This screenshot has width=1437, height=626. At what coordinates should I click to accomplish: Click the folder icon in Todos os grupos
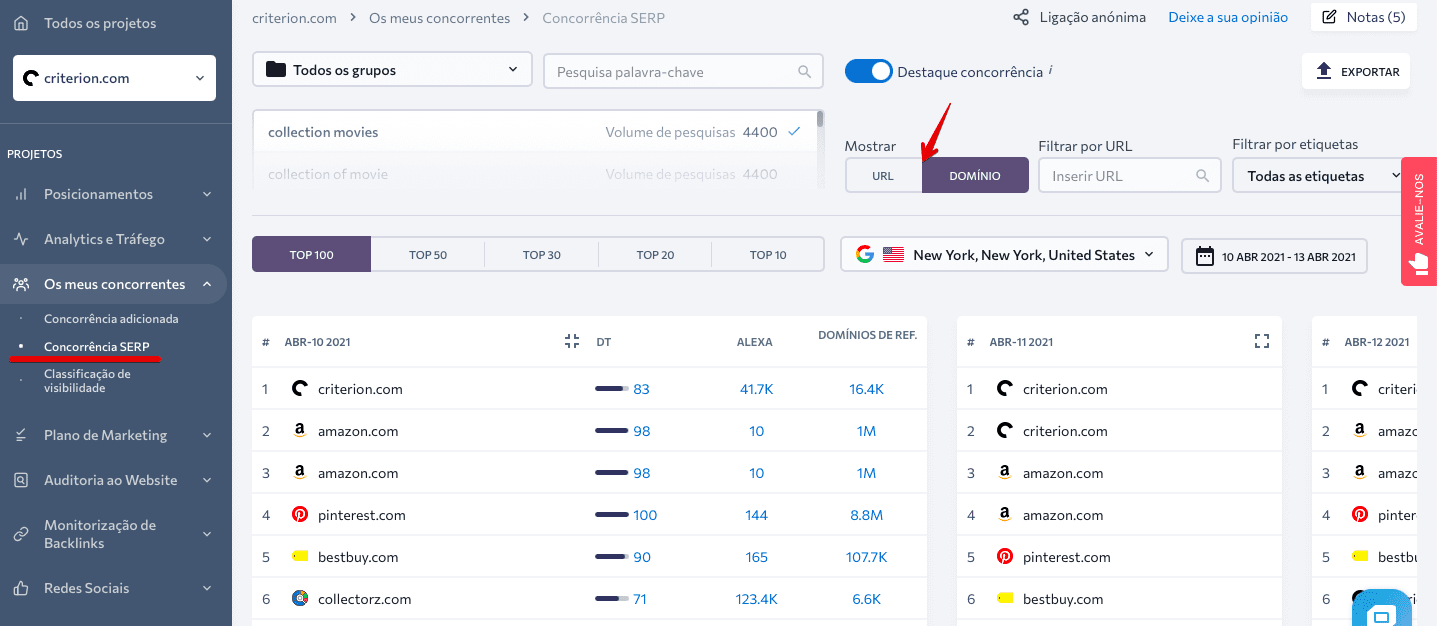[x=274, y=70]
